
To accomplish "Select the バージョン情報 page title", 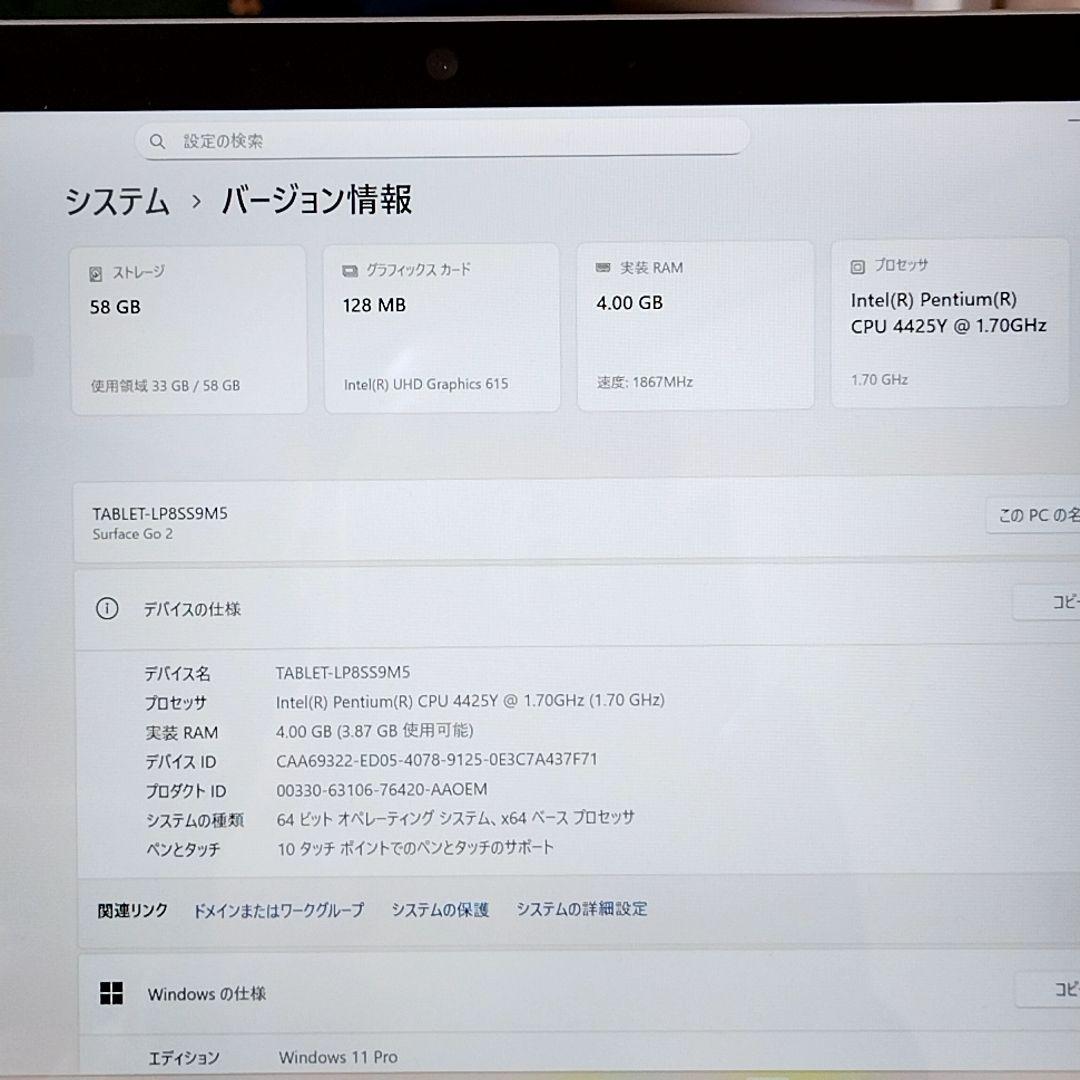I will click(x=320, y=201).
